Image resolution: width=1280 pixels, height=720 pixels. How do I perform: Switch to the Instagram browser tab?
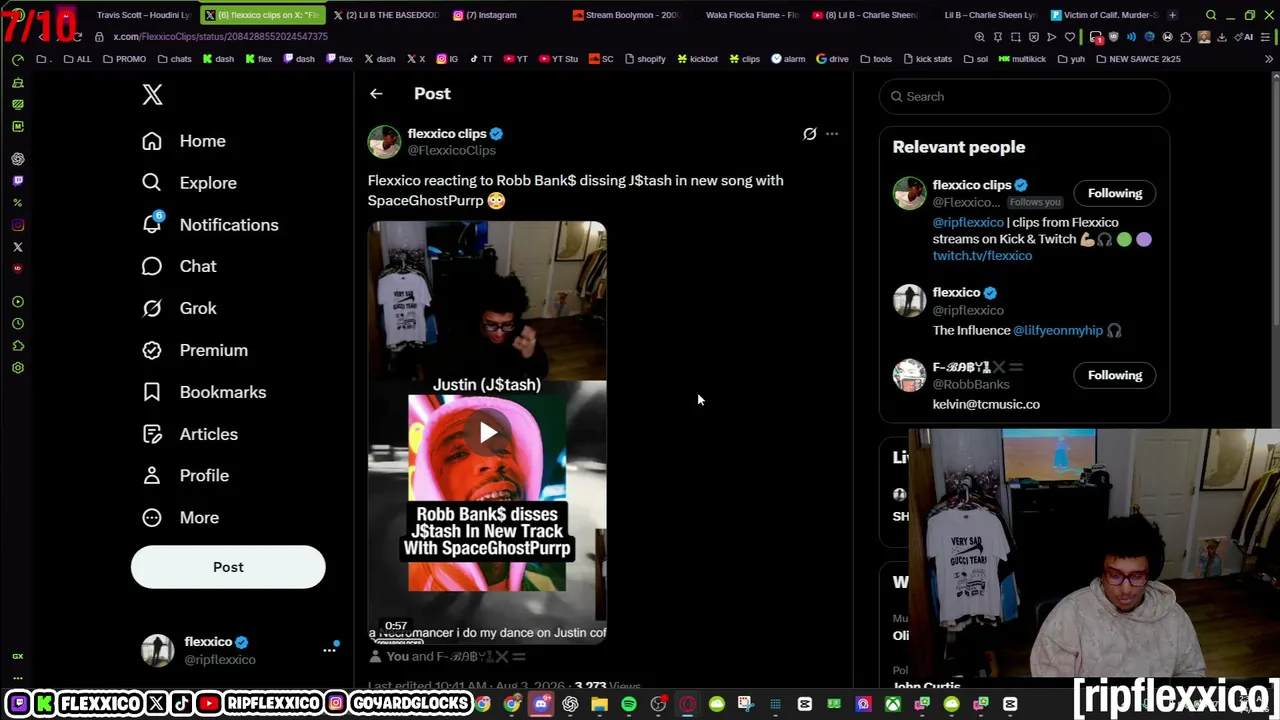(x=484, y=15)
